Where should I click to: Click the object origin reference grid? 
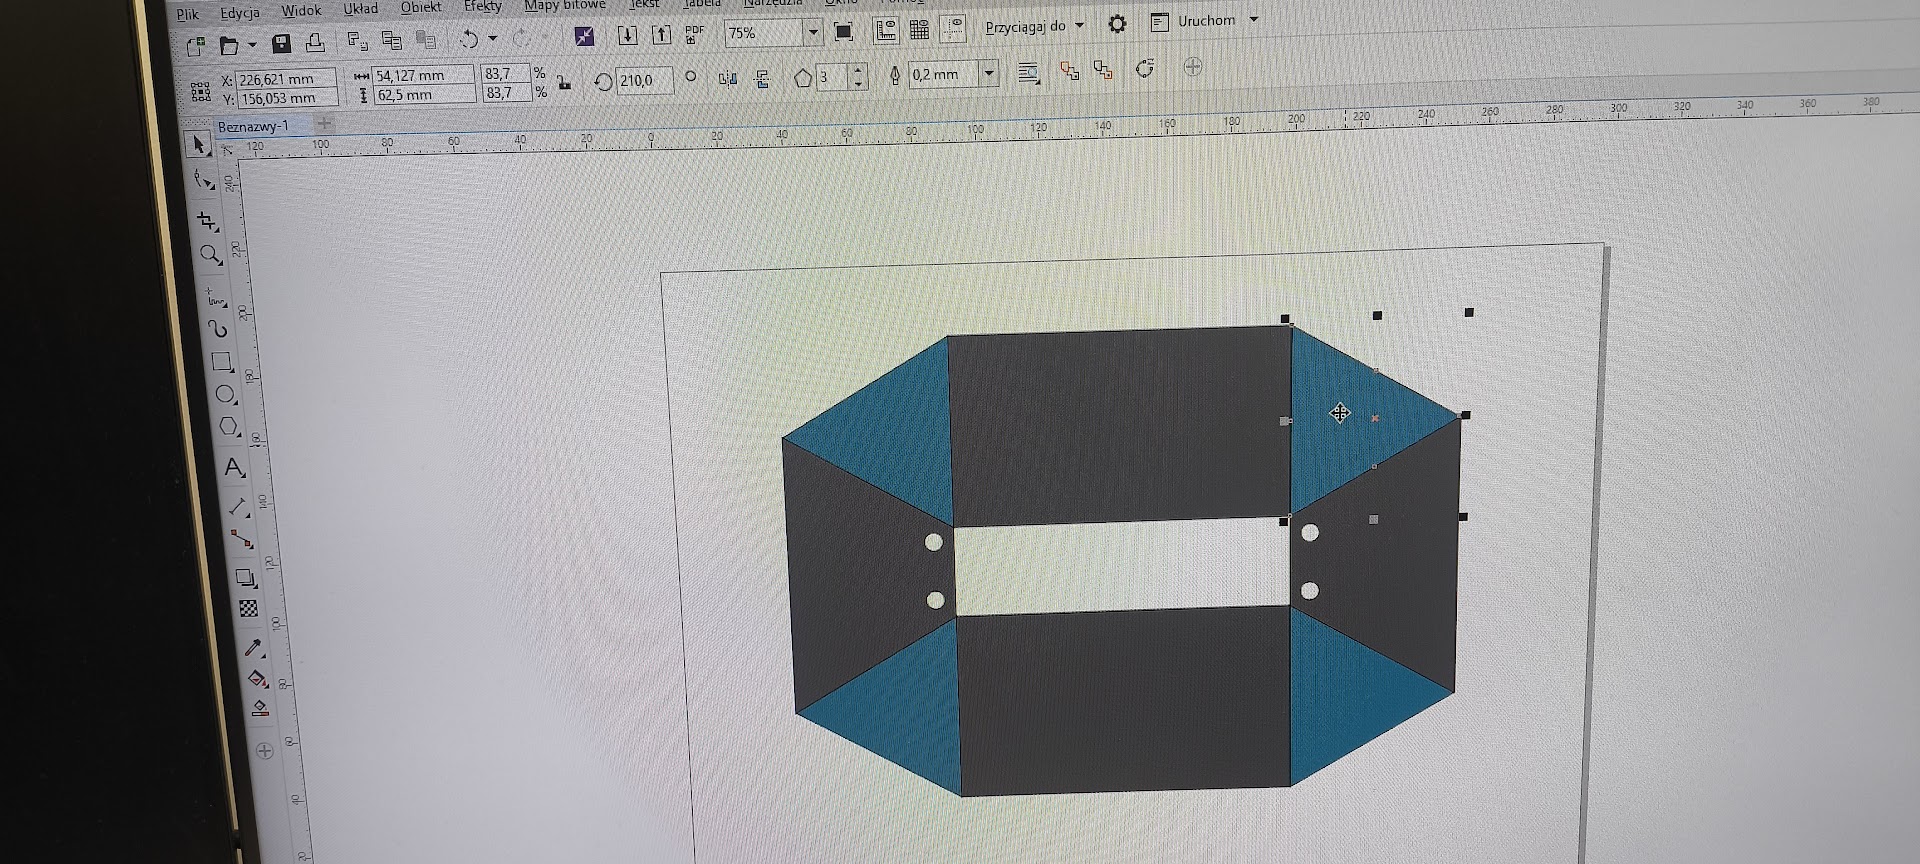tap(200, 92)
